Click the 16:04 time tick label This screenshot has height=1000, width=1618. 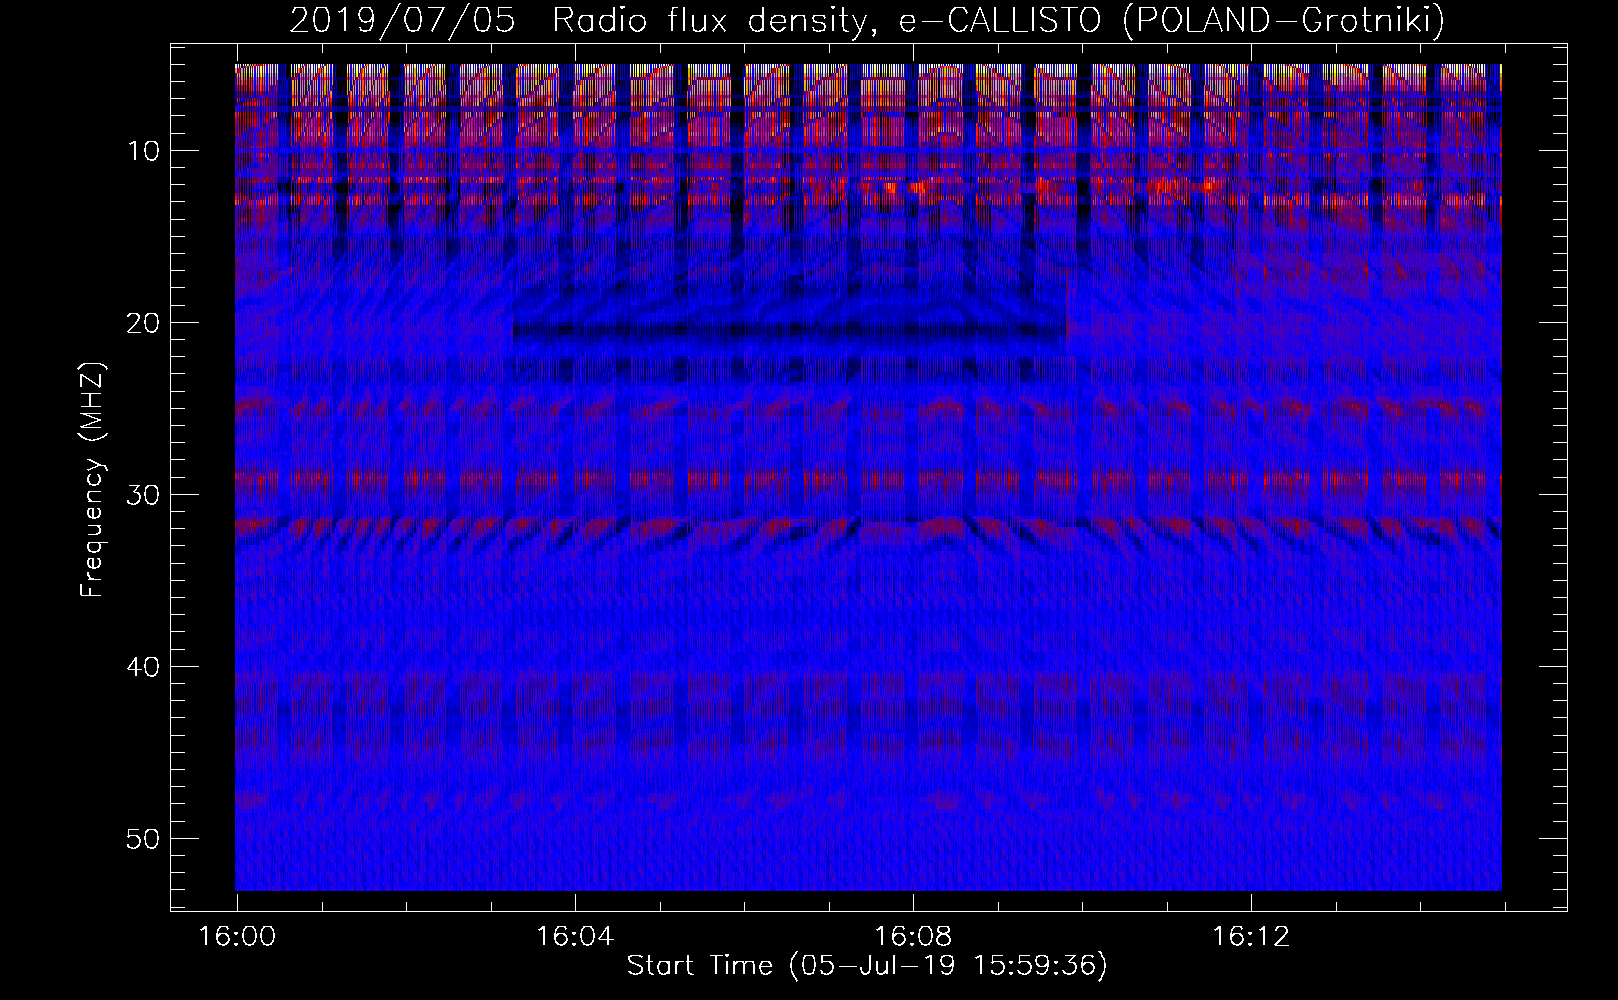coord(575,936)
